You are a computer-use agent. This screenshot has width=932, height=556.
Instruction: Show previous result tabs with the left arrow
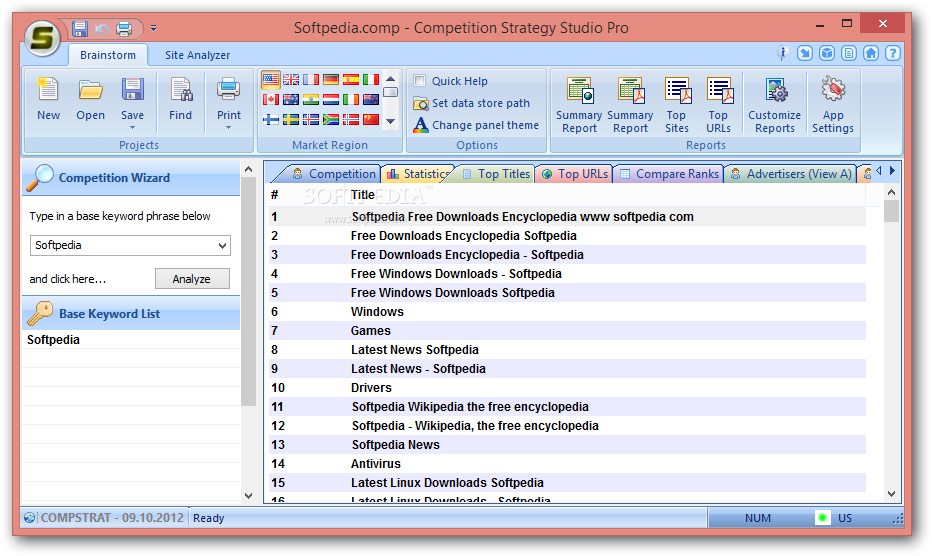point(879,171)
